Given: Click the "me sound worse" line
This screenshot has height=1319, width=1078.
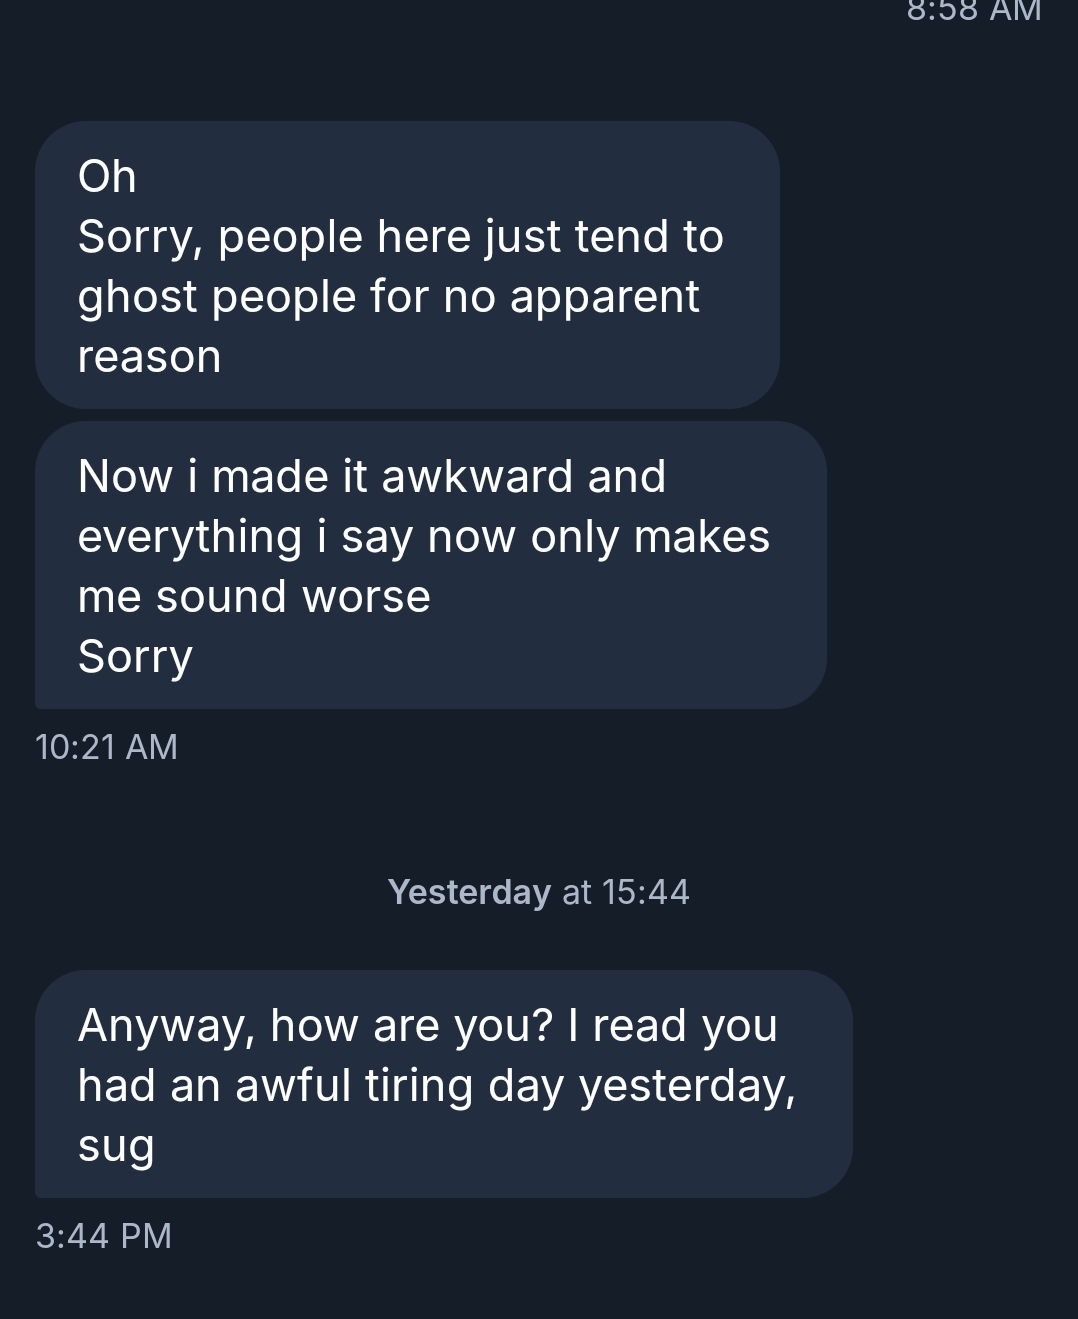Looking at the screenshot, I should (254, 597).
